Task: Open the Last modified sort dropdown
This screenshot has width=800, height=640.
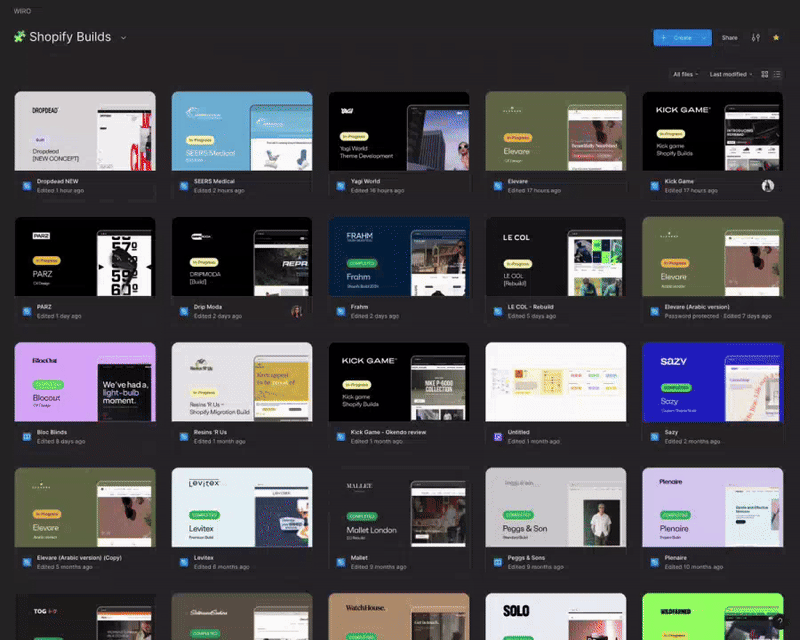Action: 731,74
